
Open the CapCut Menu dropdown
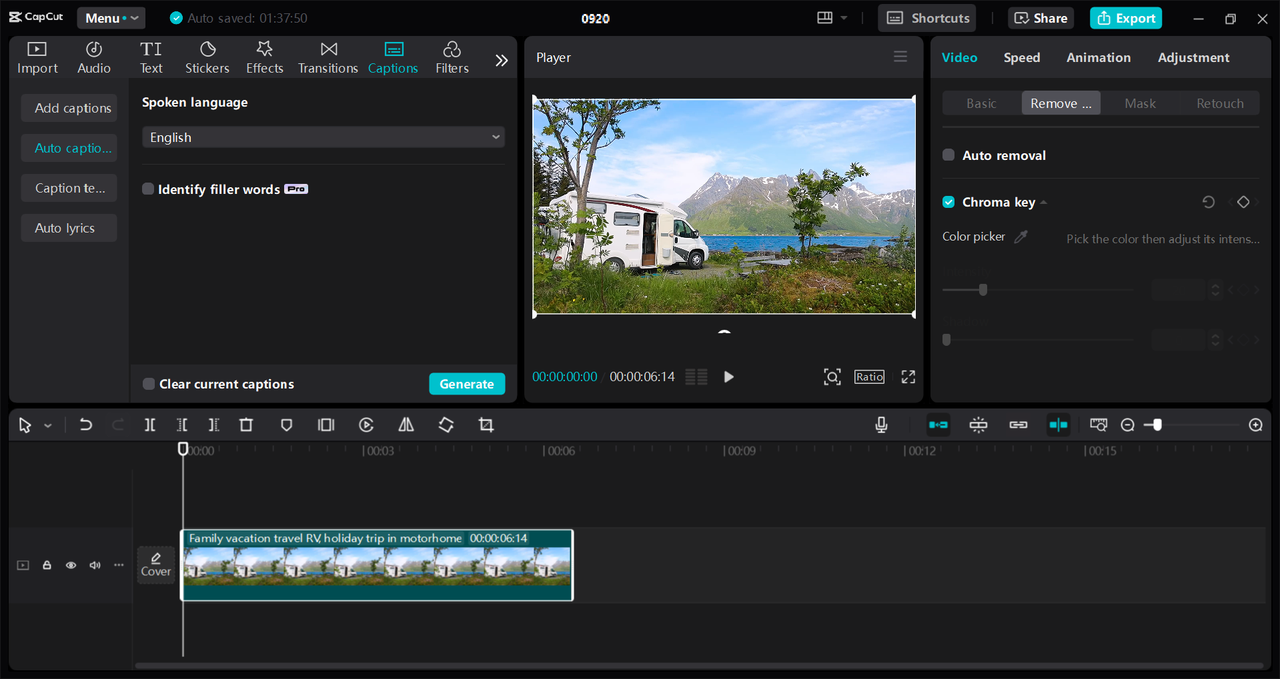click(111, 18)
